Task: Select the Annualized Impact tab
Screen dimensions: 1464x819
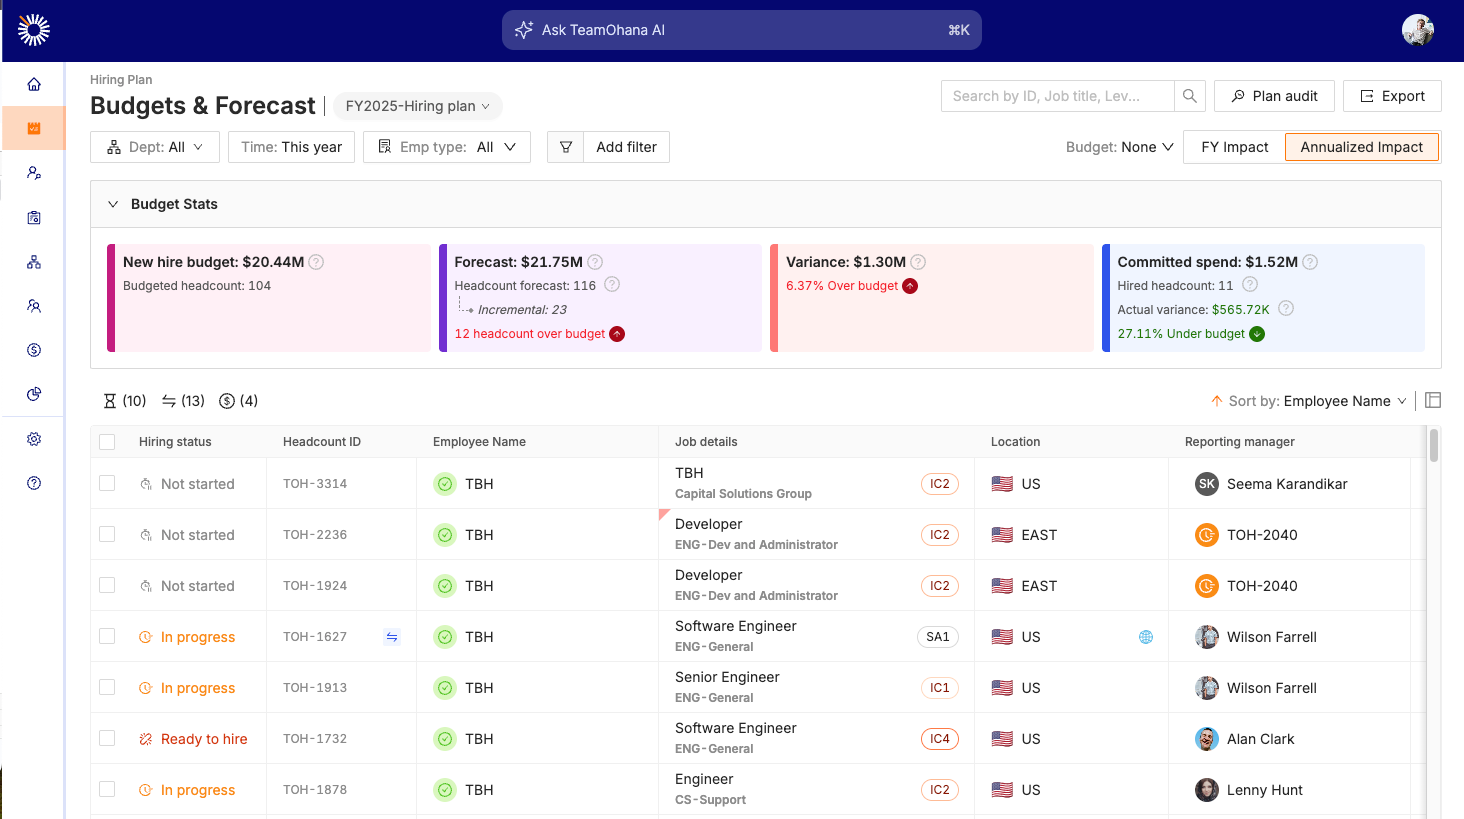Action: point(1362,147)
